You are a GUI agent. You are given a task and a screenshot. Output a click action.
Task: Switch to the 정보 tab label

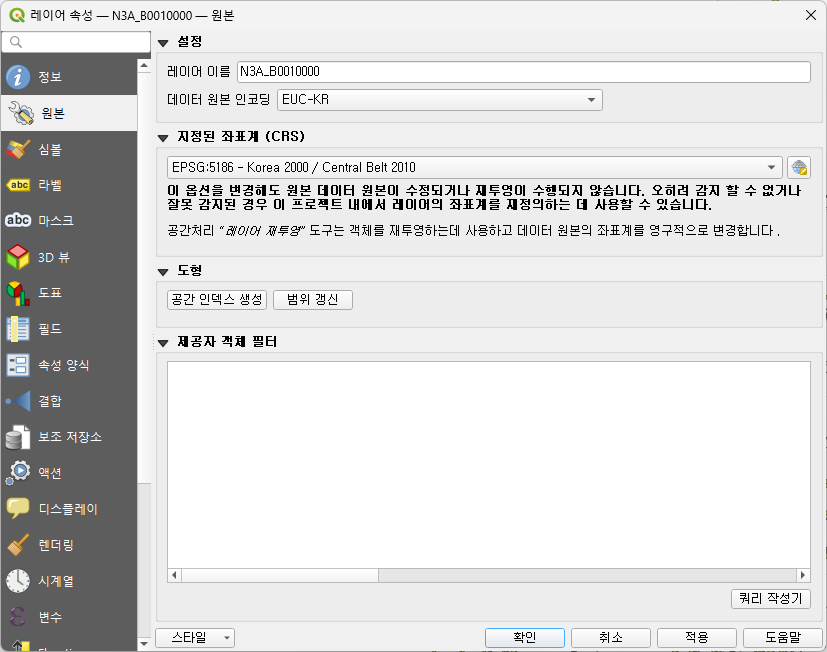click(x=50, y=77)
